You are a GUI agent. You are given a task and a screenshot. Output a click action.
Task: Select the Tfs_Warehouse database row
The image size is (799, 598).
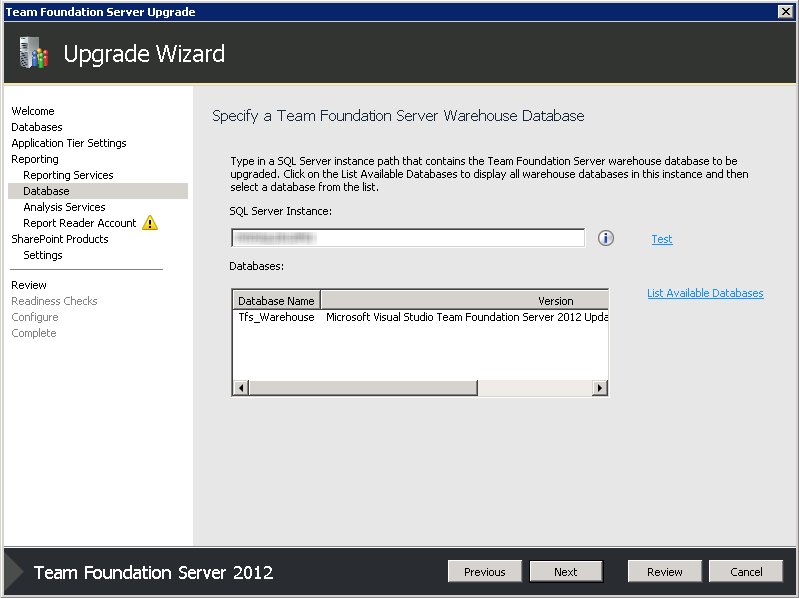[x=420, y=317]
